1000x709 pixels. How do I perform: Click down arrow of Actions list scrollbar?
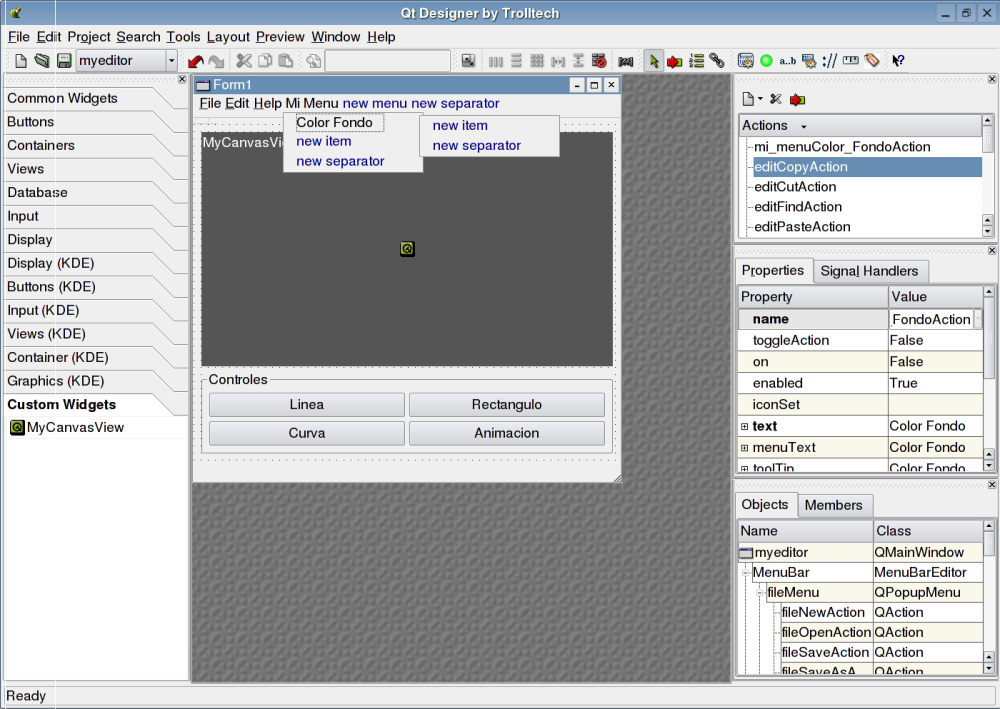point(987,231)
